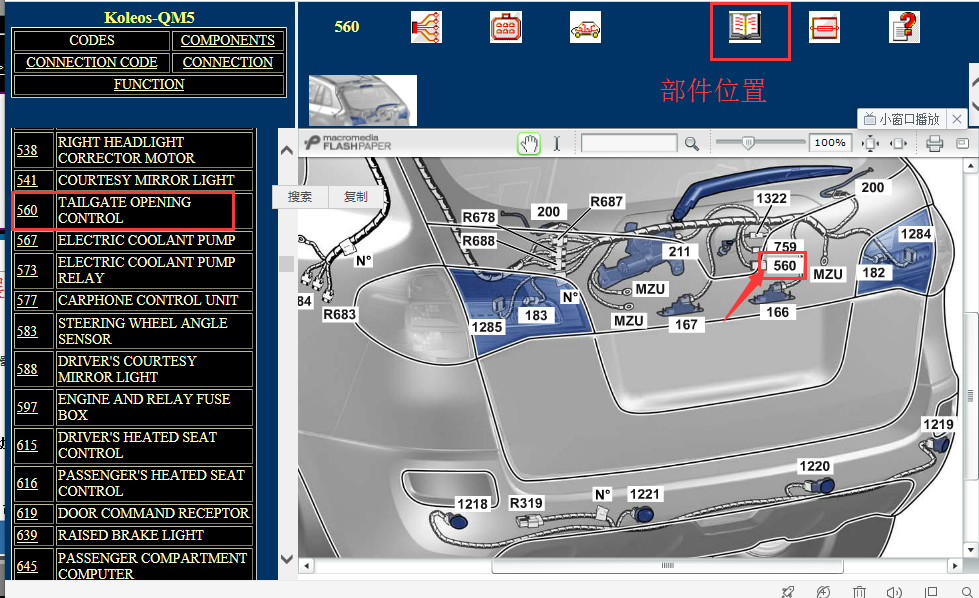
Task: Open the vehicle location icon
Action: (x=585, y=27)
